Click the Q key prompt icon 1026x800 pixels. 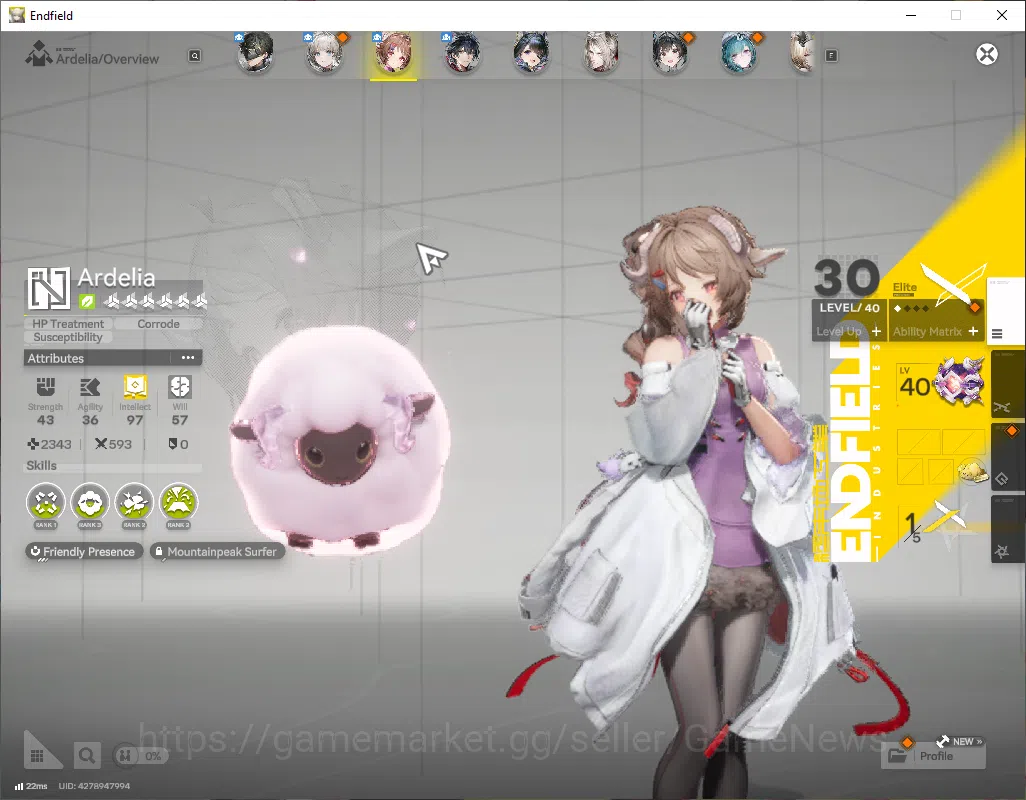(194, 56)
